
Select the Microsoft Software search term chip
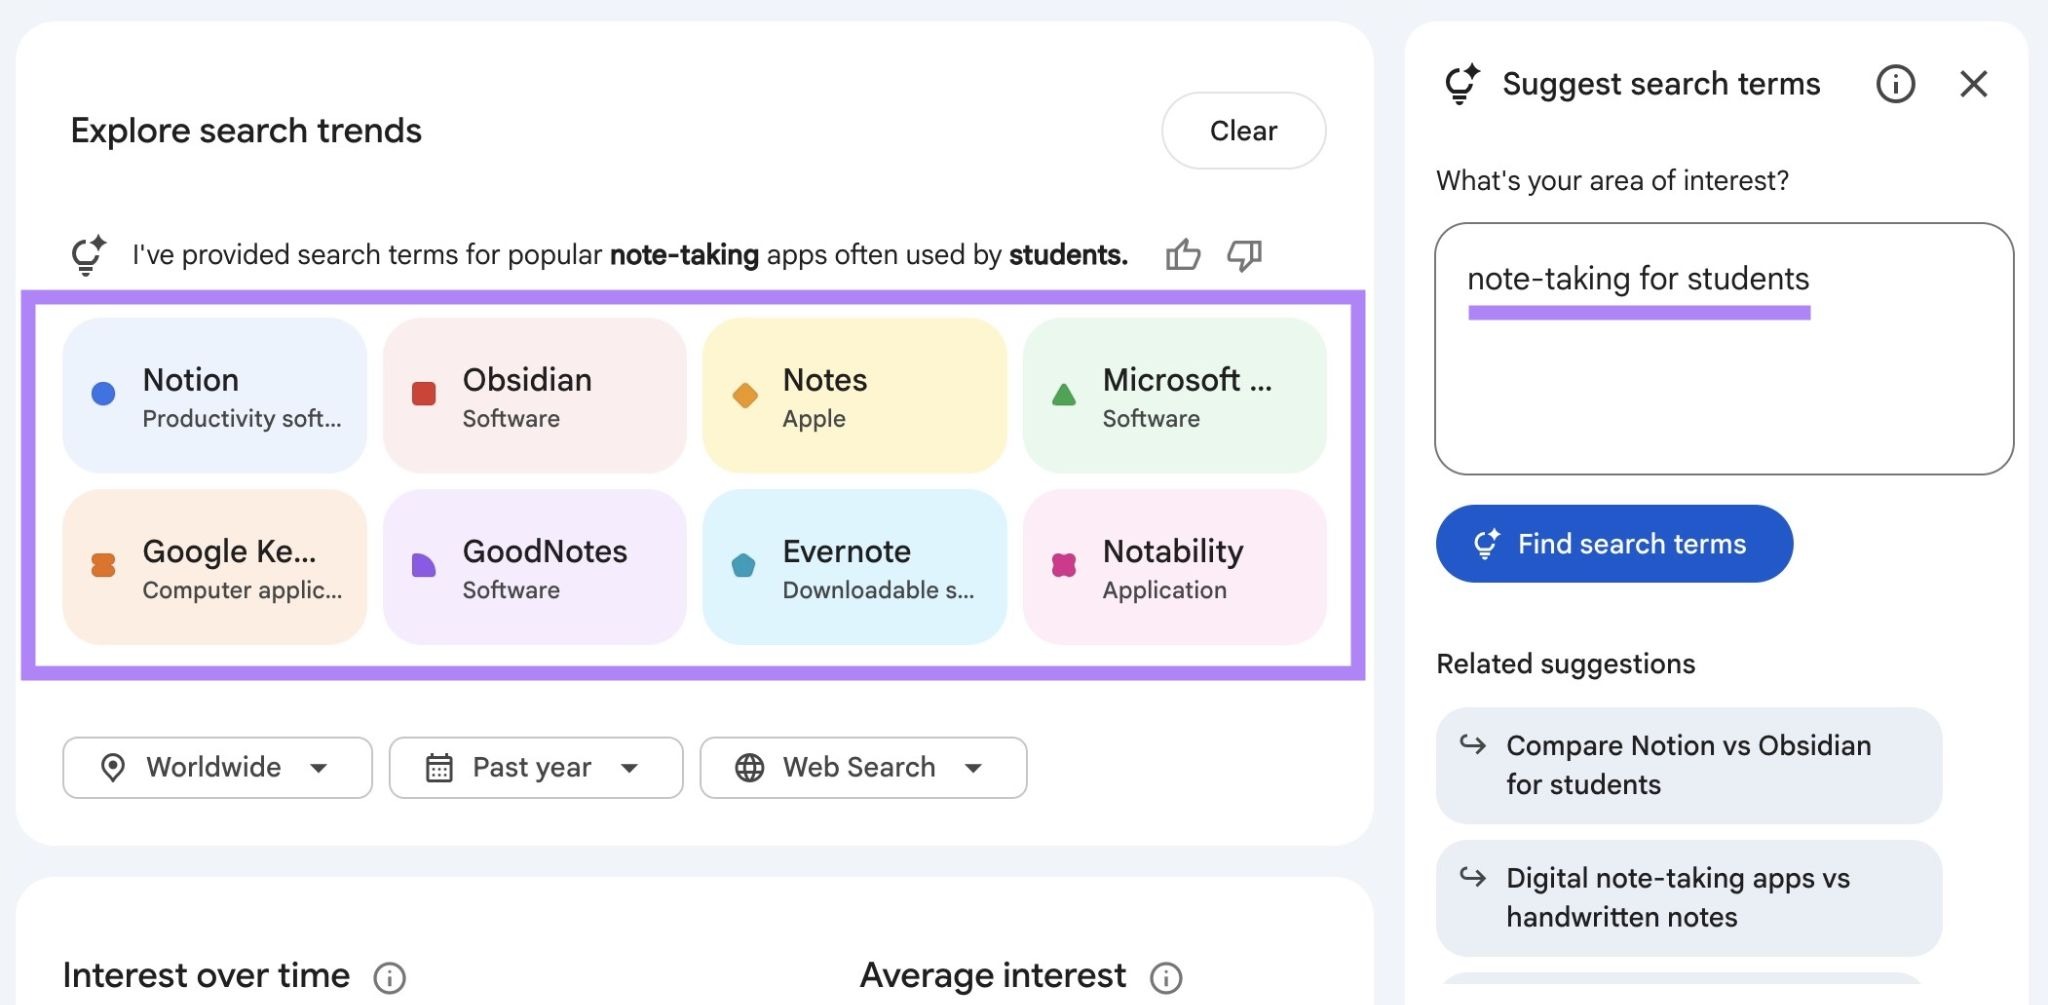pos(1175,396)
